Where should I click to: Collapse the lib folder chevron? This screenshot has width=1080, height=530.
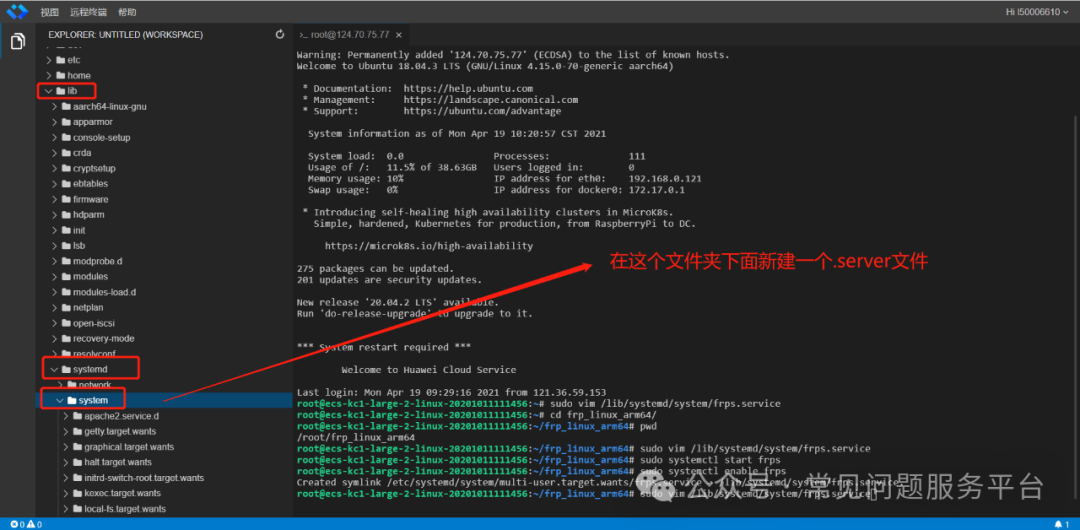click(x=48, y=91)
